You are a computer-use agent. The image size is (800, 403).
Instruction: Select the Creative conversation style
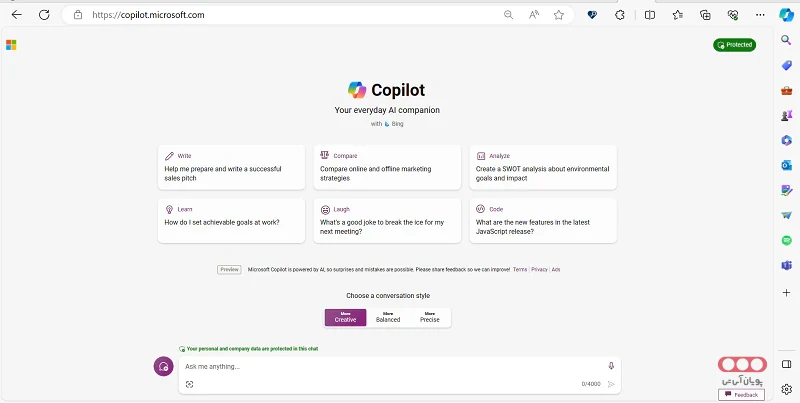[345, 317]
